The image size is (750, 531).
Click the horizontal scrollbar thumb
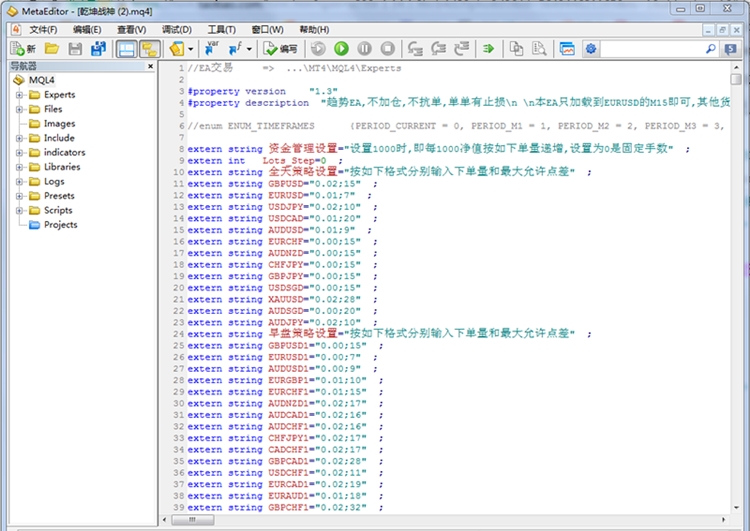click(193, 519)
